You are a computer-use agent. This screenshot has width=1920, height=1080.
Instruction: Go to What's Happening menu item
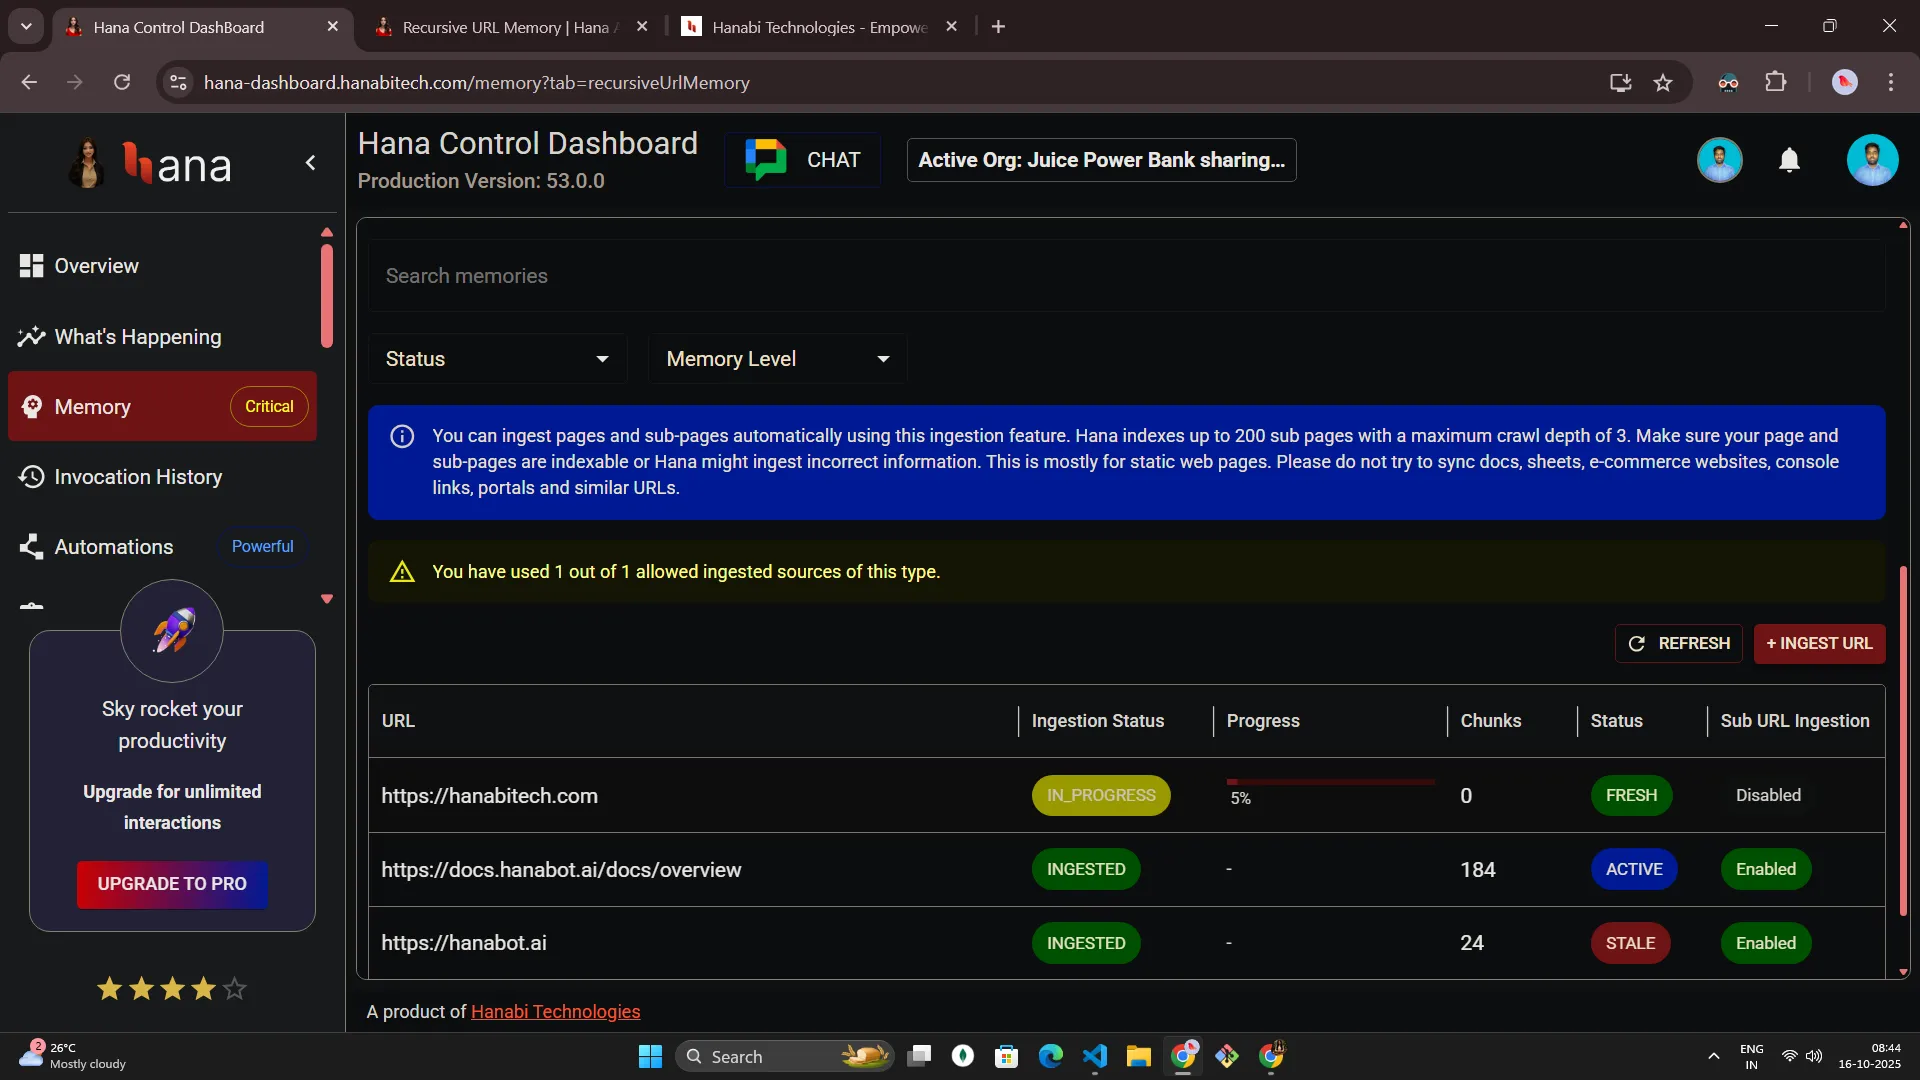pyautogui.click(x=137, y=337)
